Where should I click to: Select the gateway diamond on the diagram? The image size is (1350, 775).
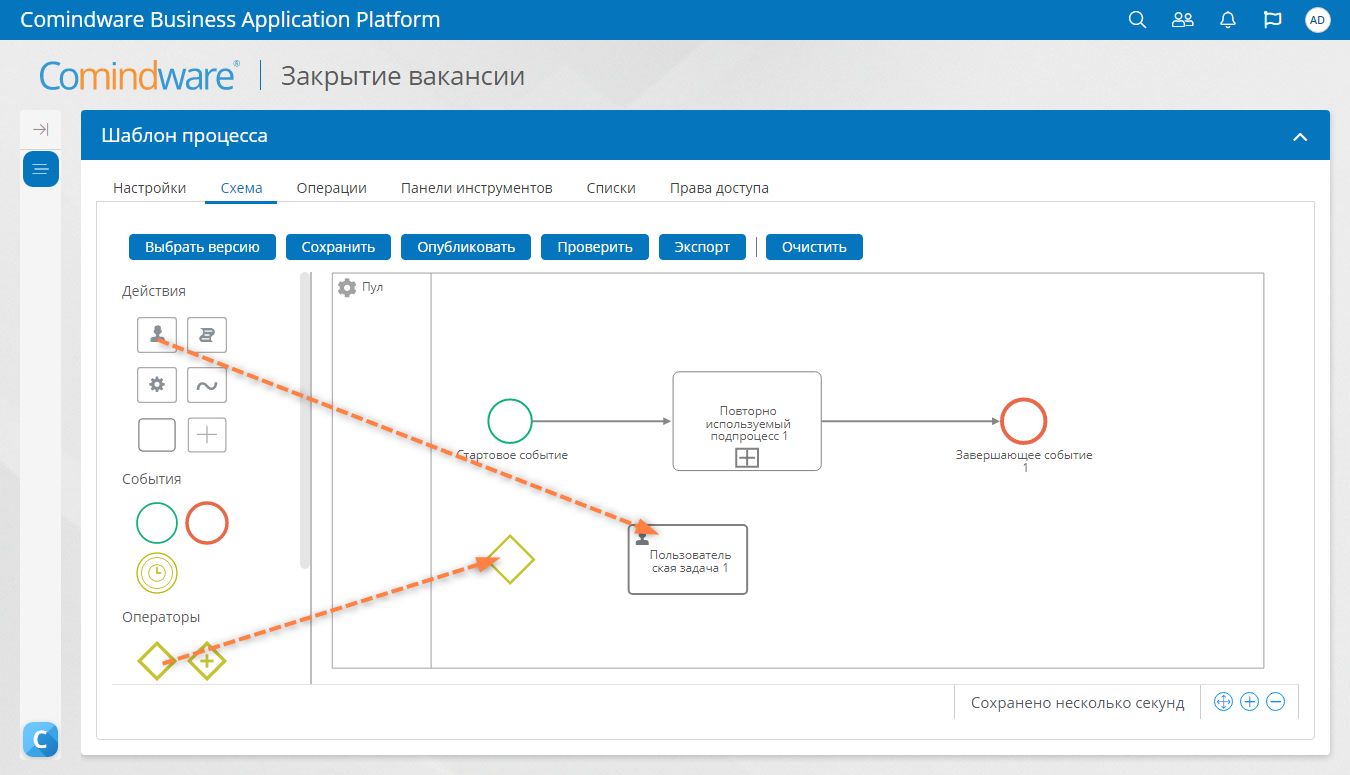click(511, 560)
